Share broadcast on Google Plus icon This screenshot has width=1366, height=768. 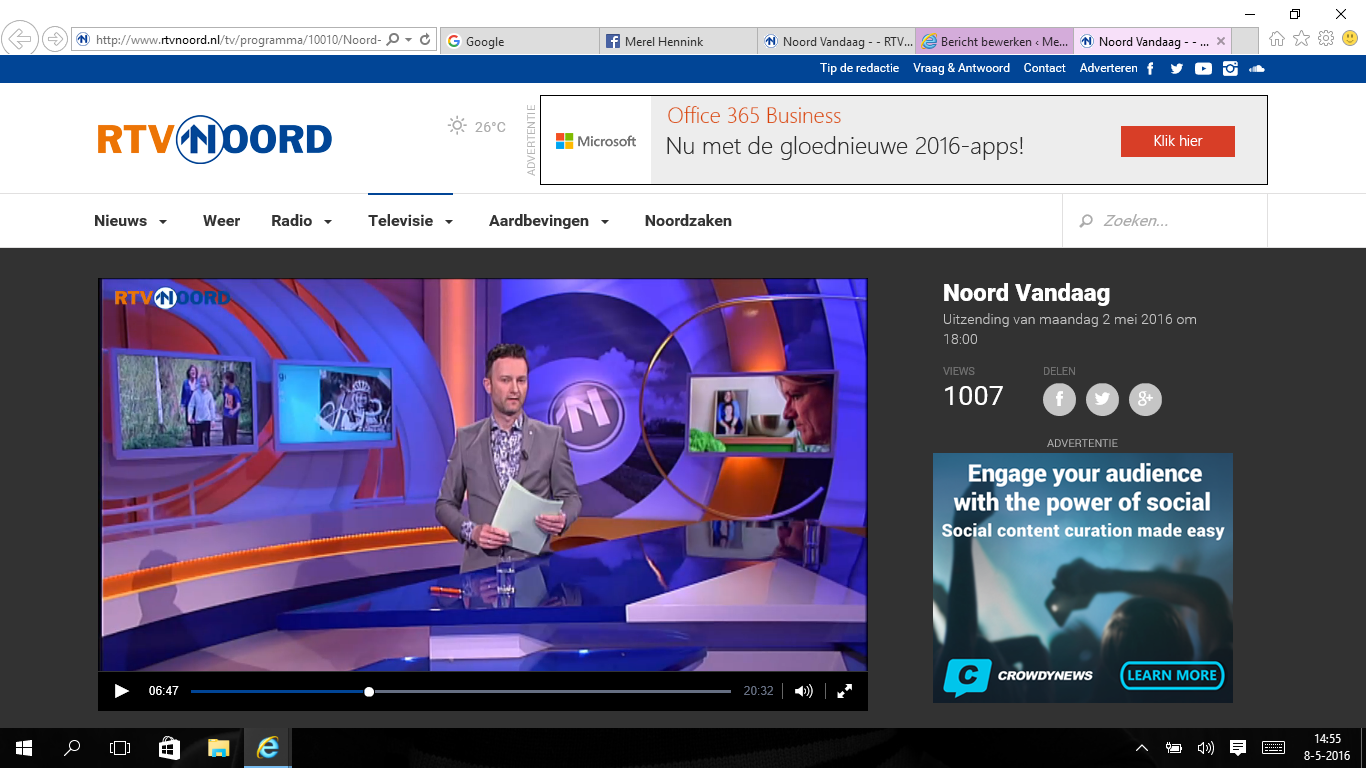[x=1145, y=399]
